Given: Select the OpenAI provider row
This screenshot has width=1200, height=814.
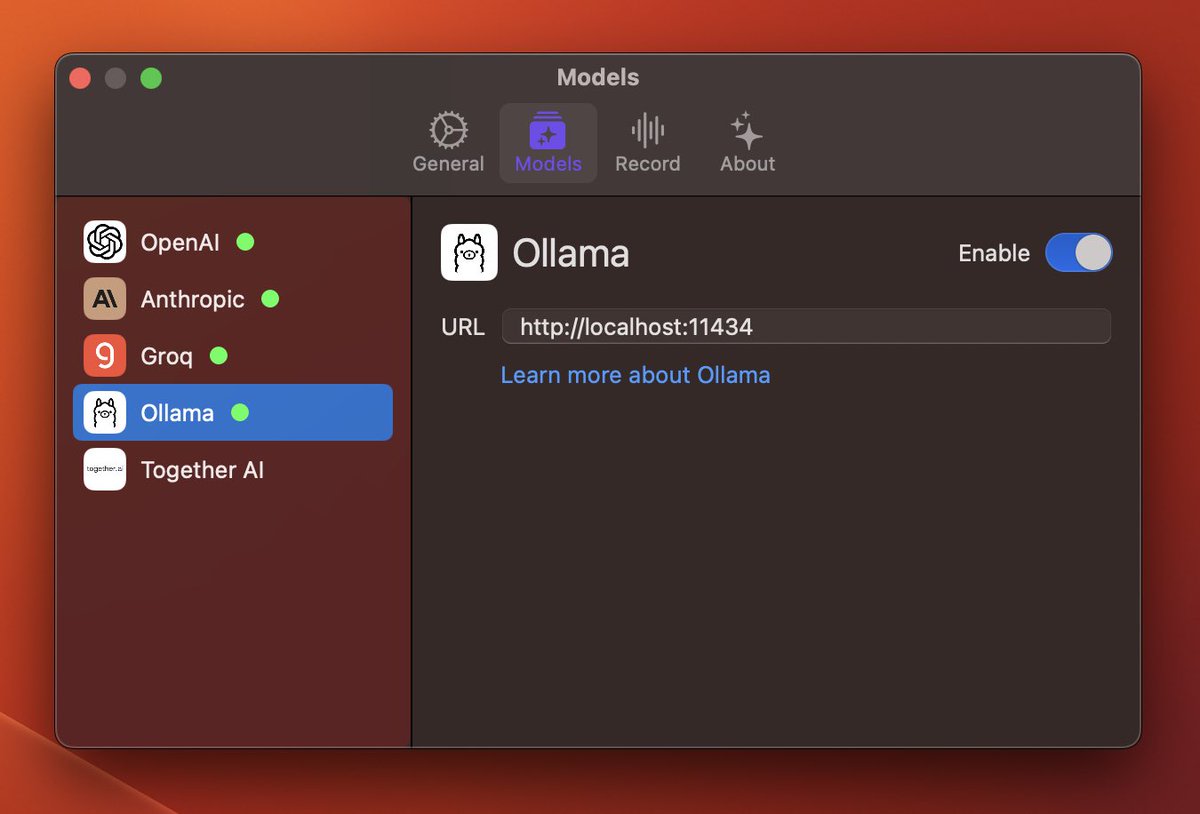Looking at the screenshot, I should pos(233,242).
